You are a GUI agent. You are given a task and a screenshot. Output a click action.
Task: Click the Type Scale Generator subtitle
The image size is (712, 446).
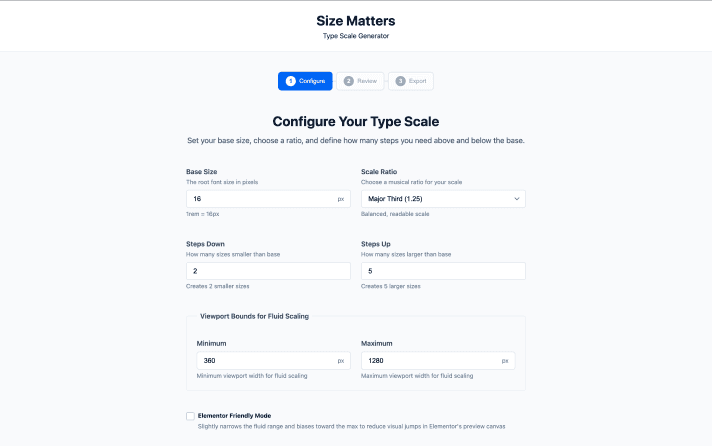pyautogui.click(x=355, y=36)
